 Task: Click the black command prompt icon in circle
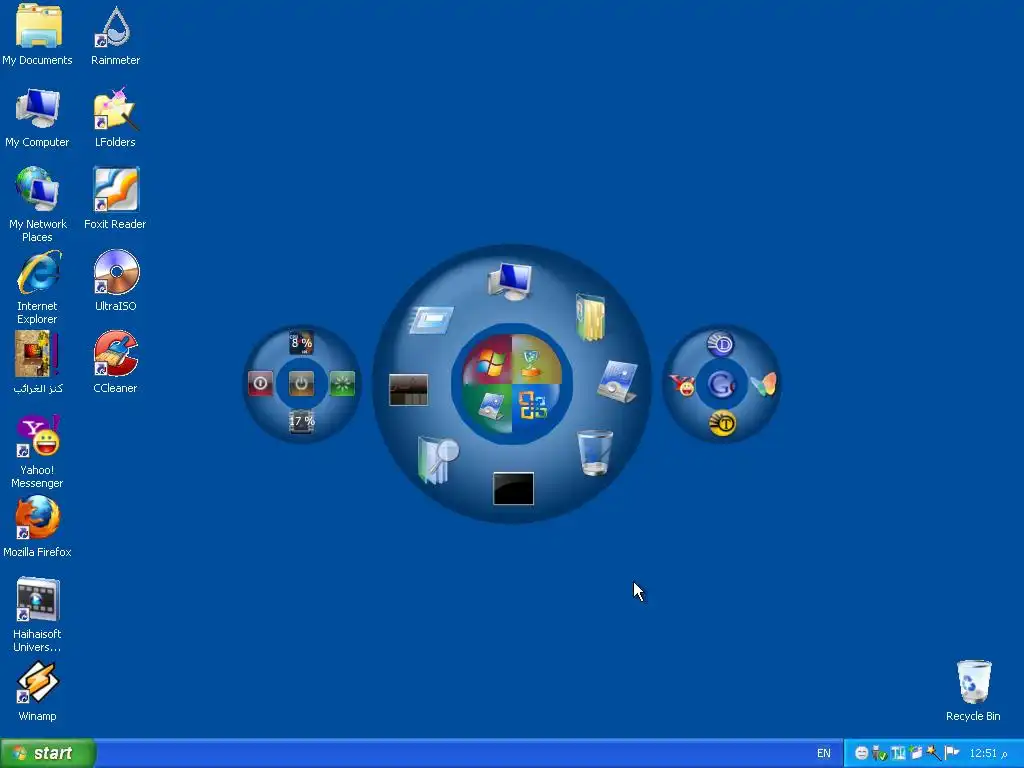(x=513, y=488)
